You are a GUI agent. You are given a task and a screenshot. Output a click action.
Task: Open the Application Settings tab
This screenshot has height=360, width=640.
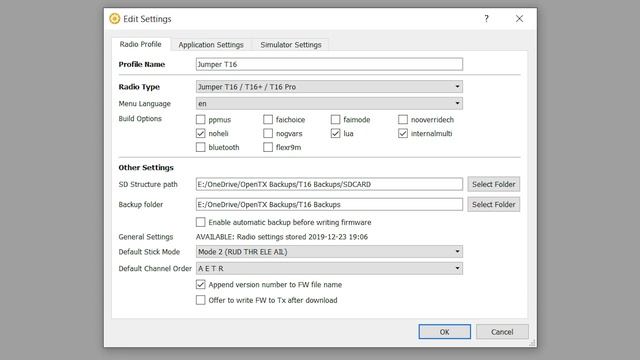pyautogui.click(x=211, y=44)
